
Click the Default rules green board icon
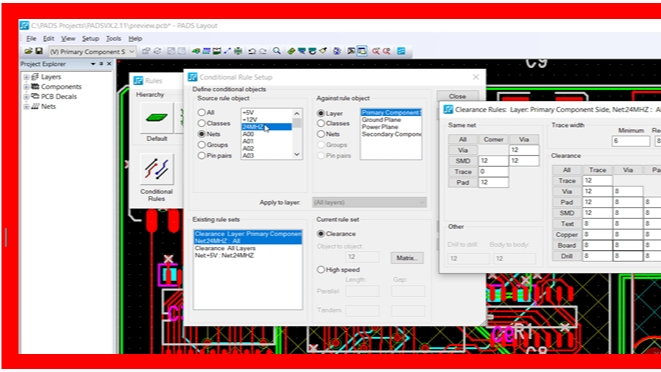point(157,118)
